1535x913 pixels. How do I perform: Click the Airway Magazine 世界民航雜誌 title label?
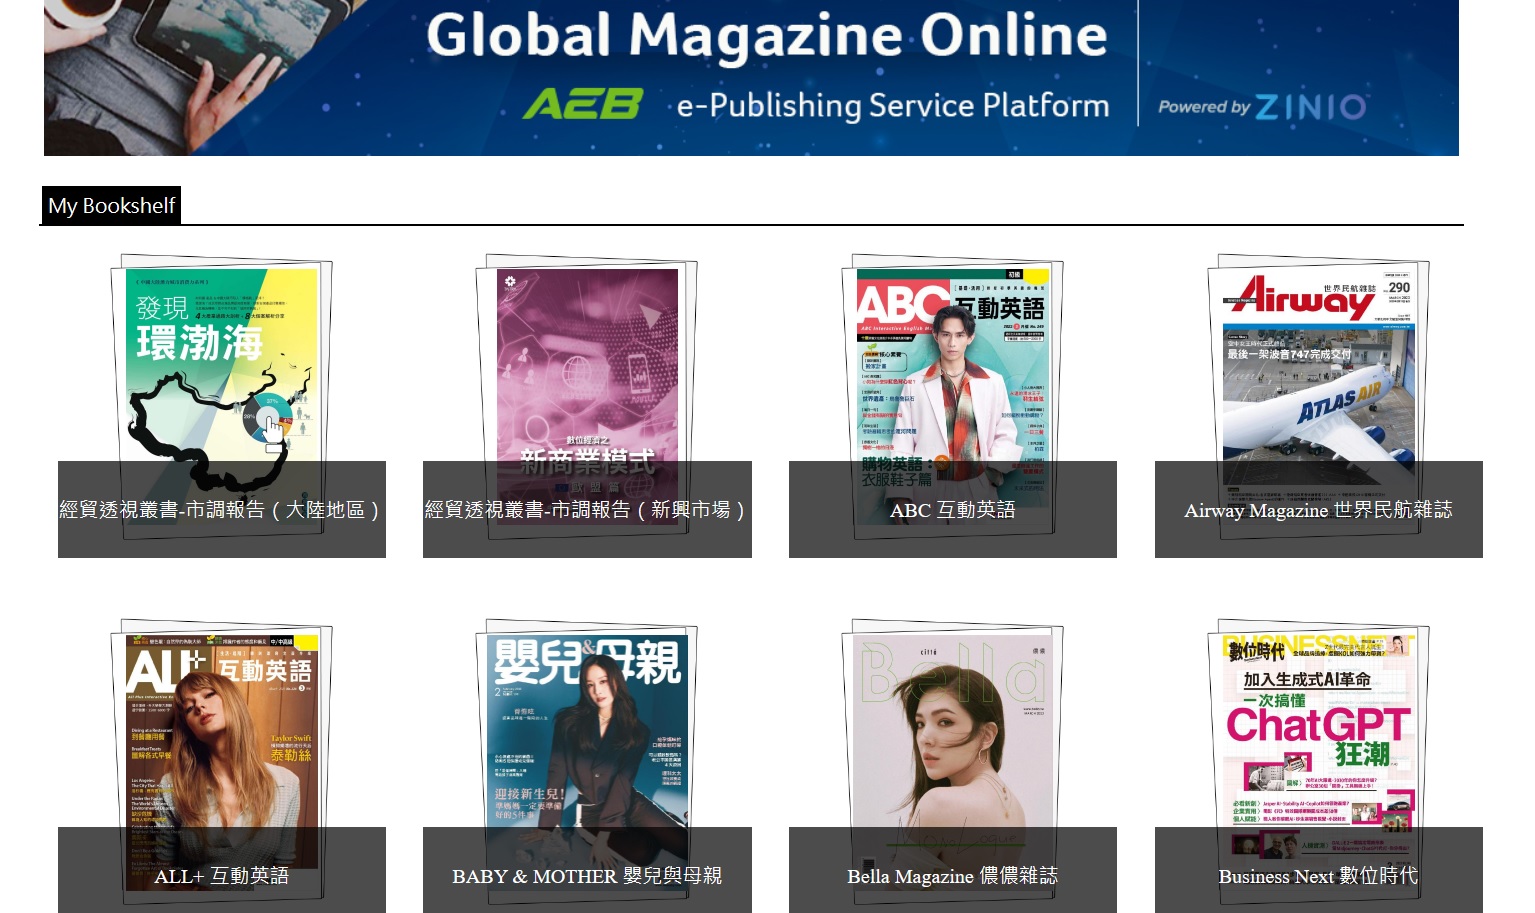click(1318, 510)
